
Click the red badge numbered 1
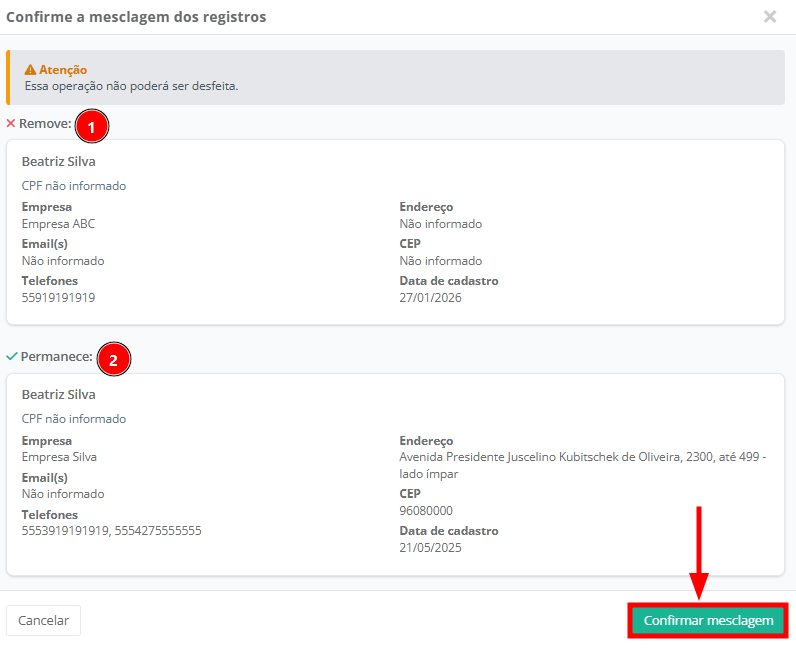92,127
